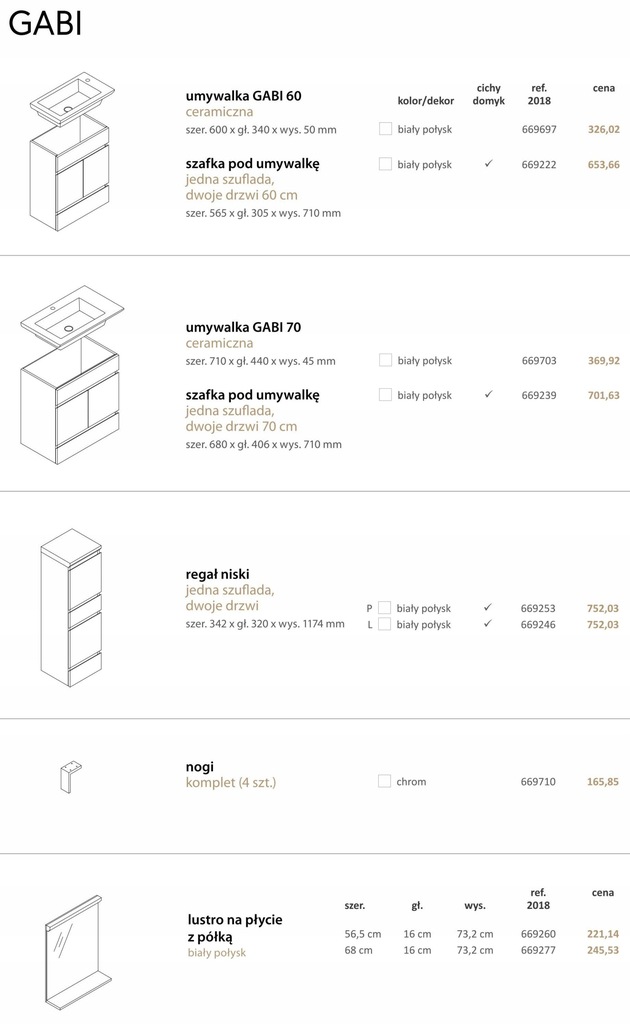Click the regał niski product title
This screenshot has width=630, height=1024.
point(217,575)
